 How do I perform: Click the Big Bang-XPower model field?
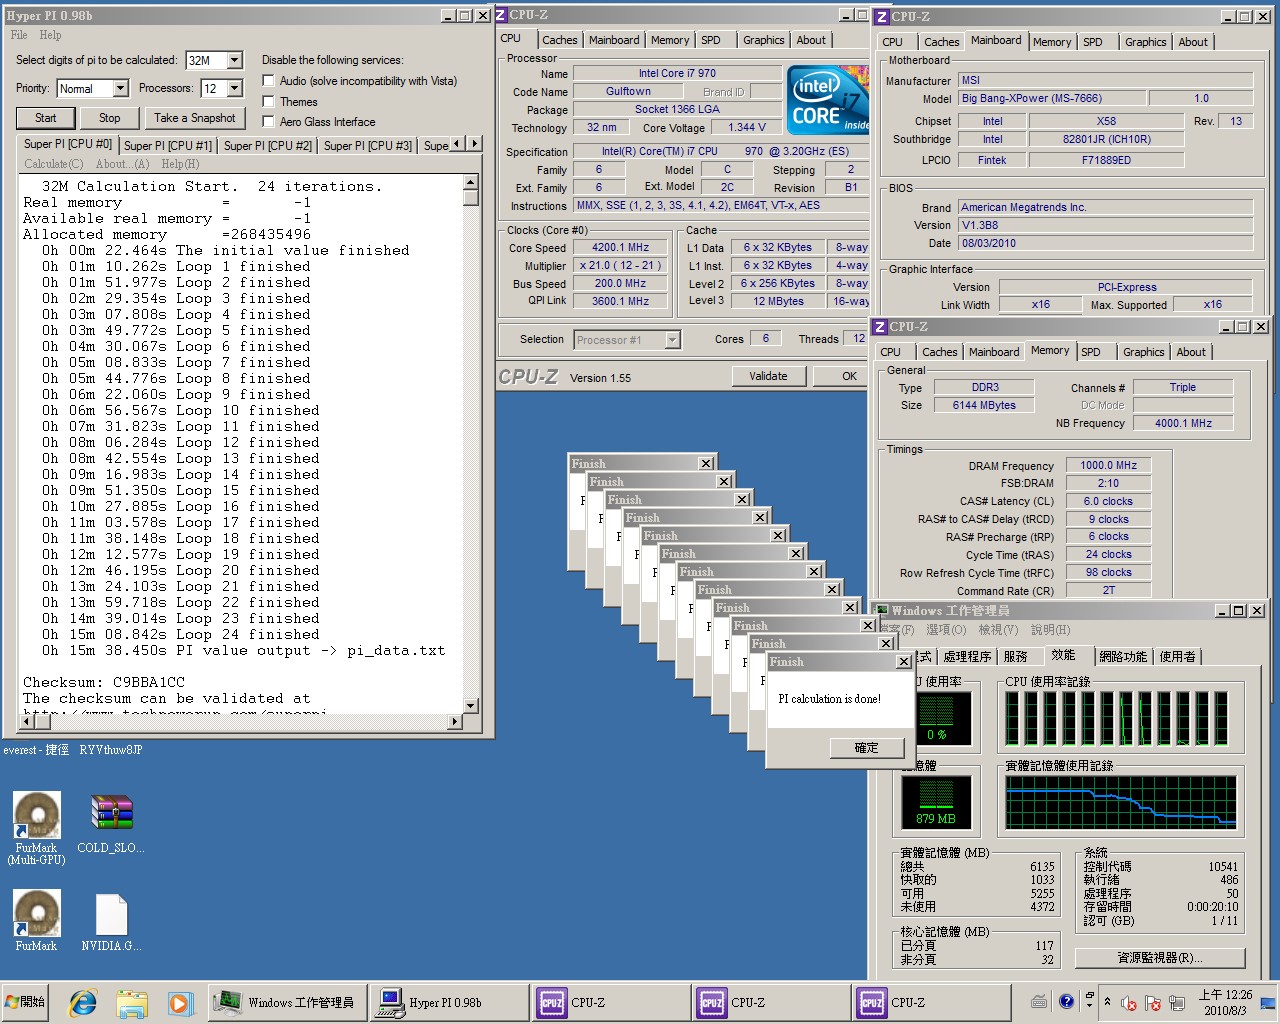[x=1051, y=98]
